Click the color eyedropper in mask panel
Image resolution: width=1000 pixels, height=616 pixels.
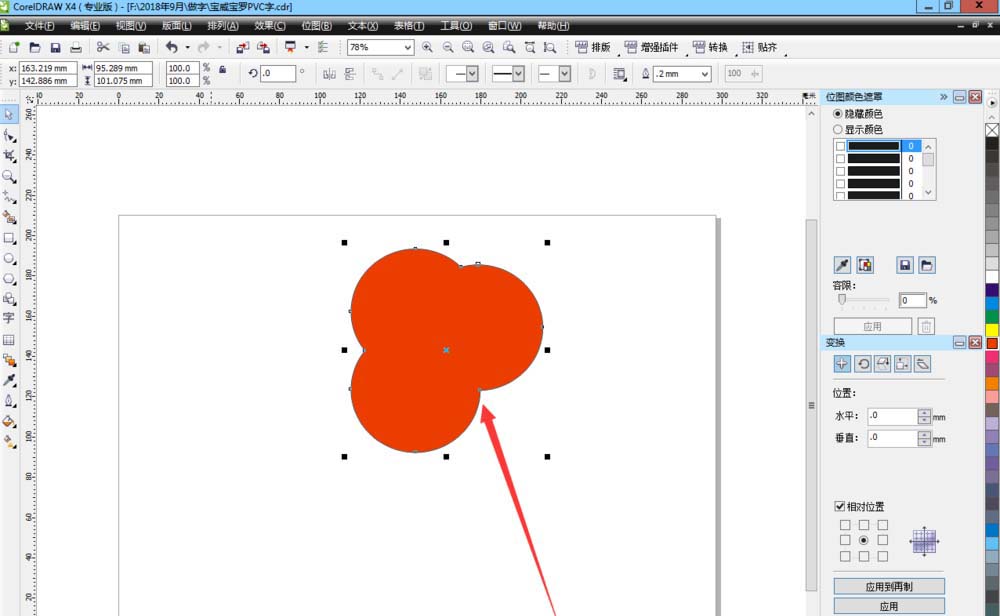[842, 265]
